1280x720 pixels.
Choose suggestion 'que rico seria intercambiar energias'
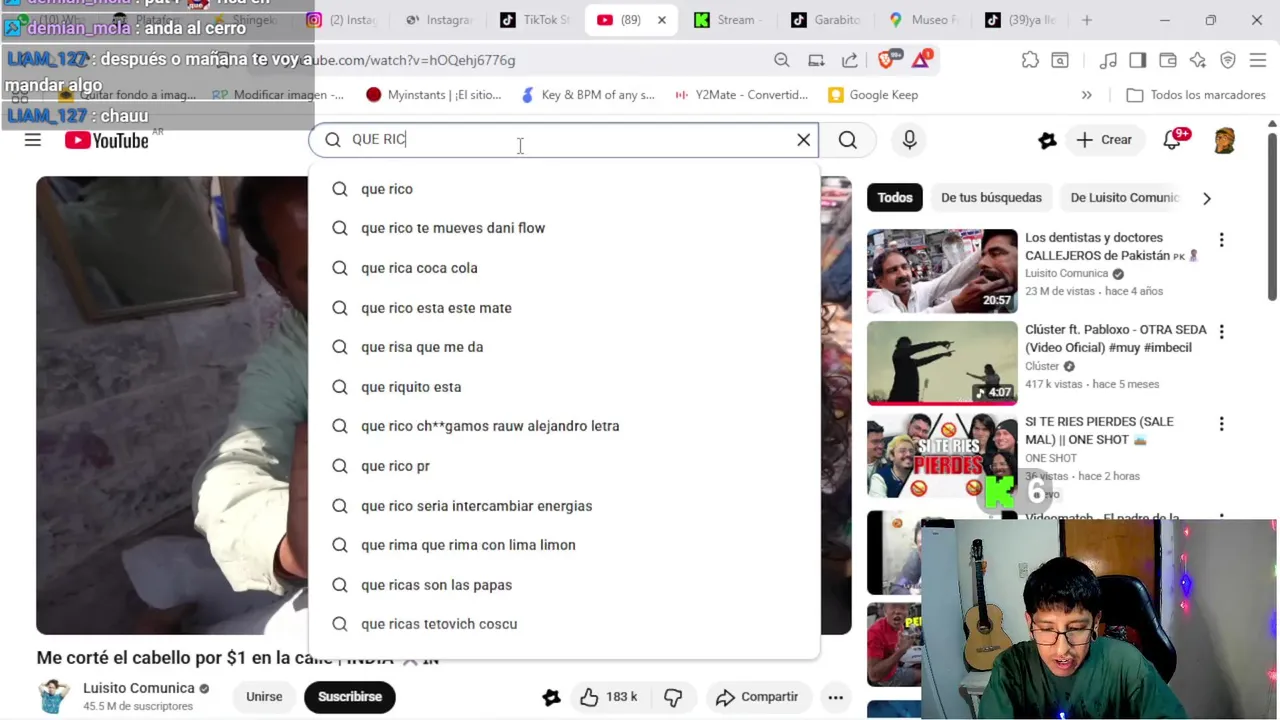point(565,506)
